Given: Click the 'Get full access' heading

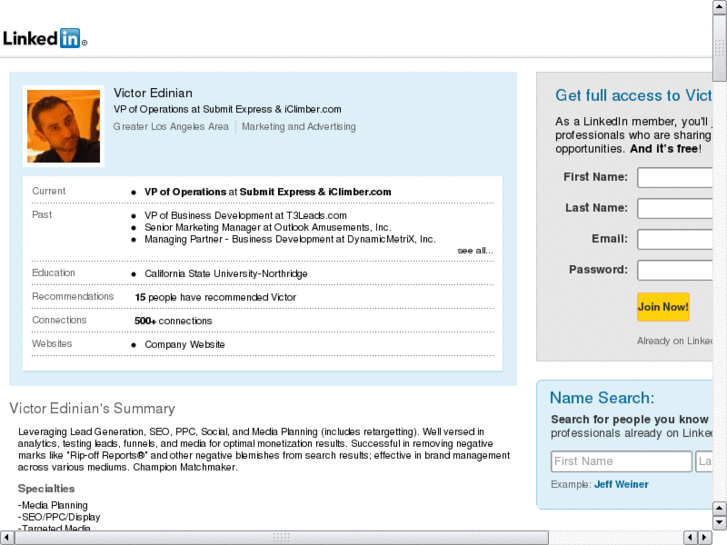Looking at the screenshot, I should pyautogui.click(x=634, y=96).
